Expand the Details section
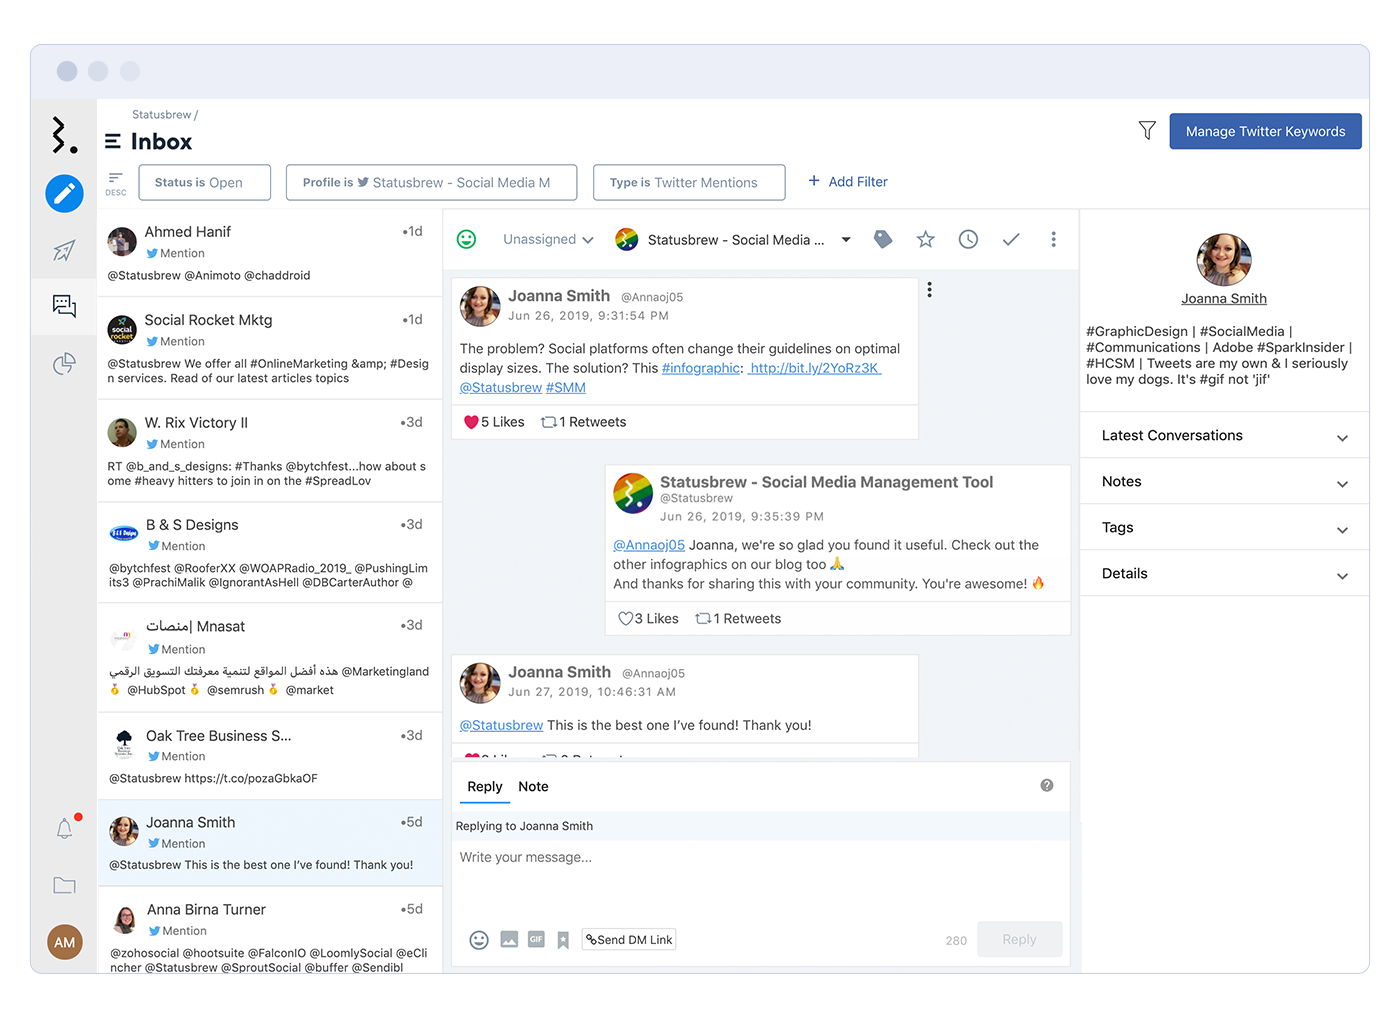Viewport: 1400px width, 1019px height. (1224, 573)
